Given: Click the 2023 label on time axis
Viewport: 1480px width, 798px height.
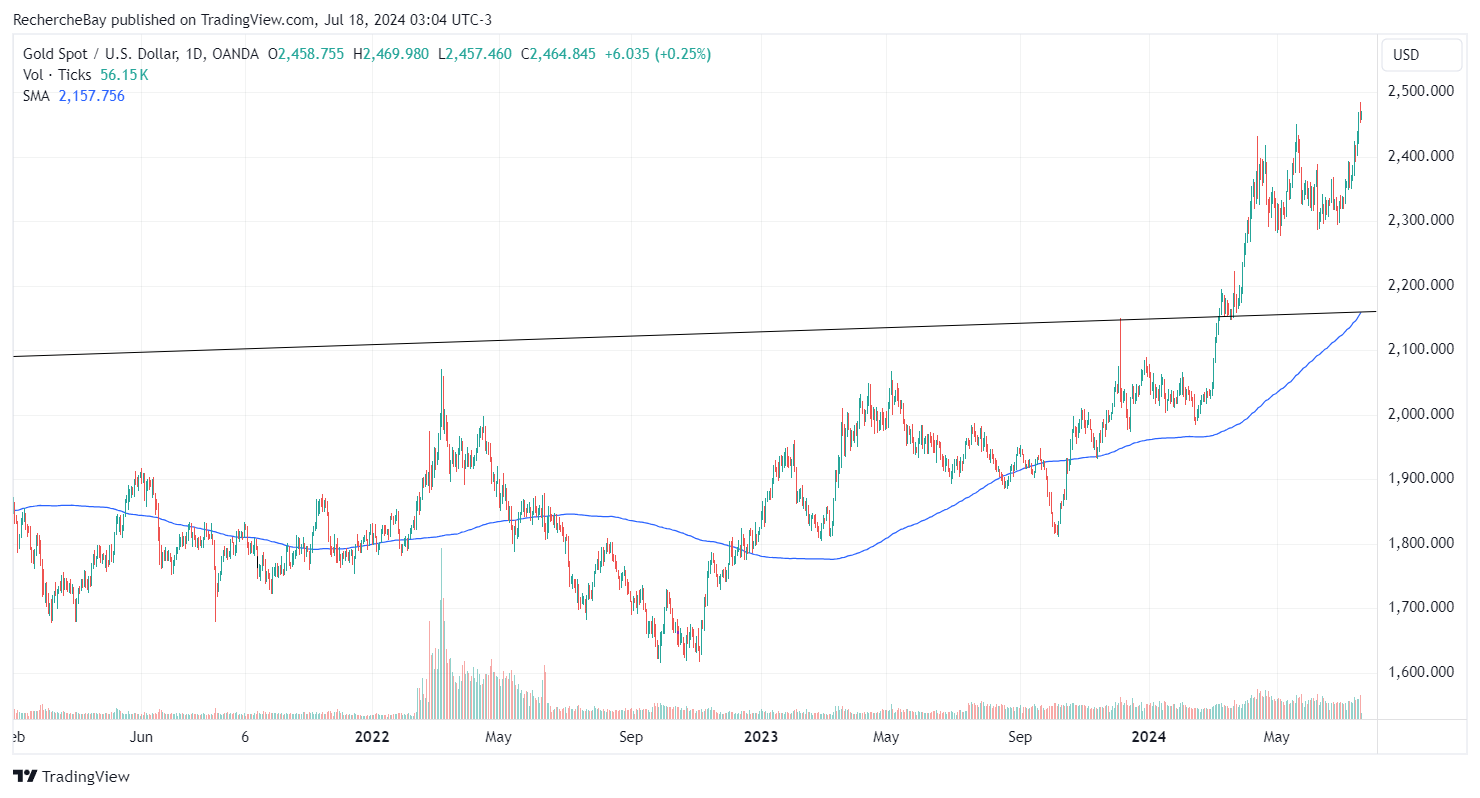Looking at the screenshot, I should point(762,738).
